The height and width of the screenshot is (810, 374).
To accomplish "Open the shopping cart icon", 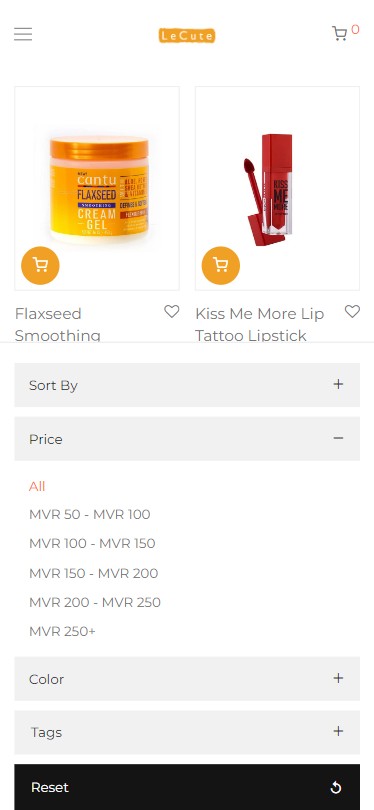I will click(339, 34).
